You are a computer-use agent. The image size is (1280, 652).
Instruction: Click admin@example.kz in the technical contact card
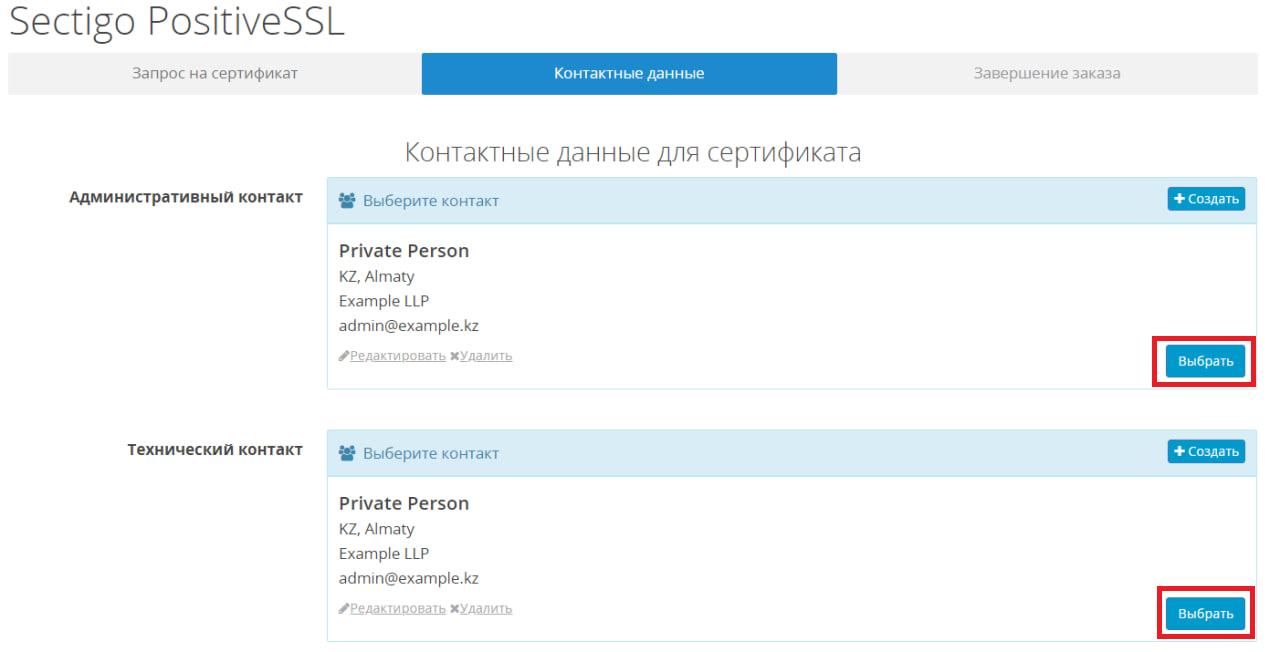409,578
